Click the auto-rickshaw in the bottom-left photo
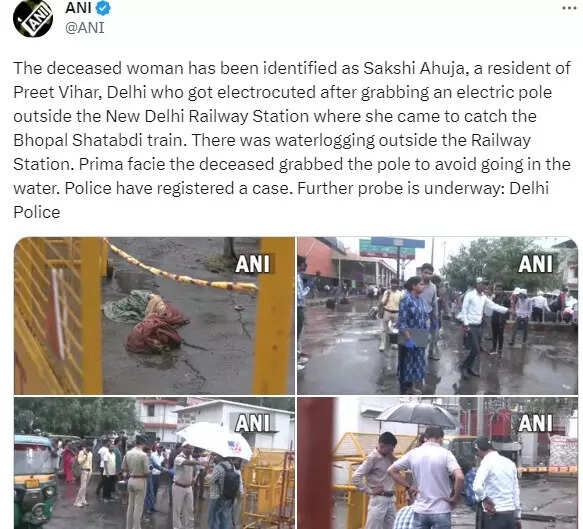Viewport: 583px width, 529px height. pyautogui.click(x=35, y=480)
